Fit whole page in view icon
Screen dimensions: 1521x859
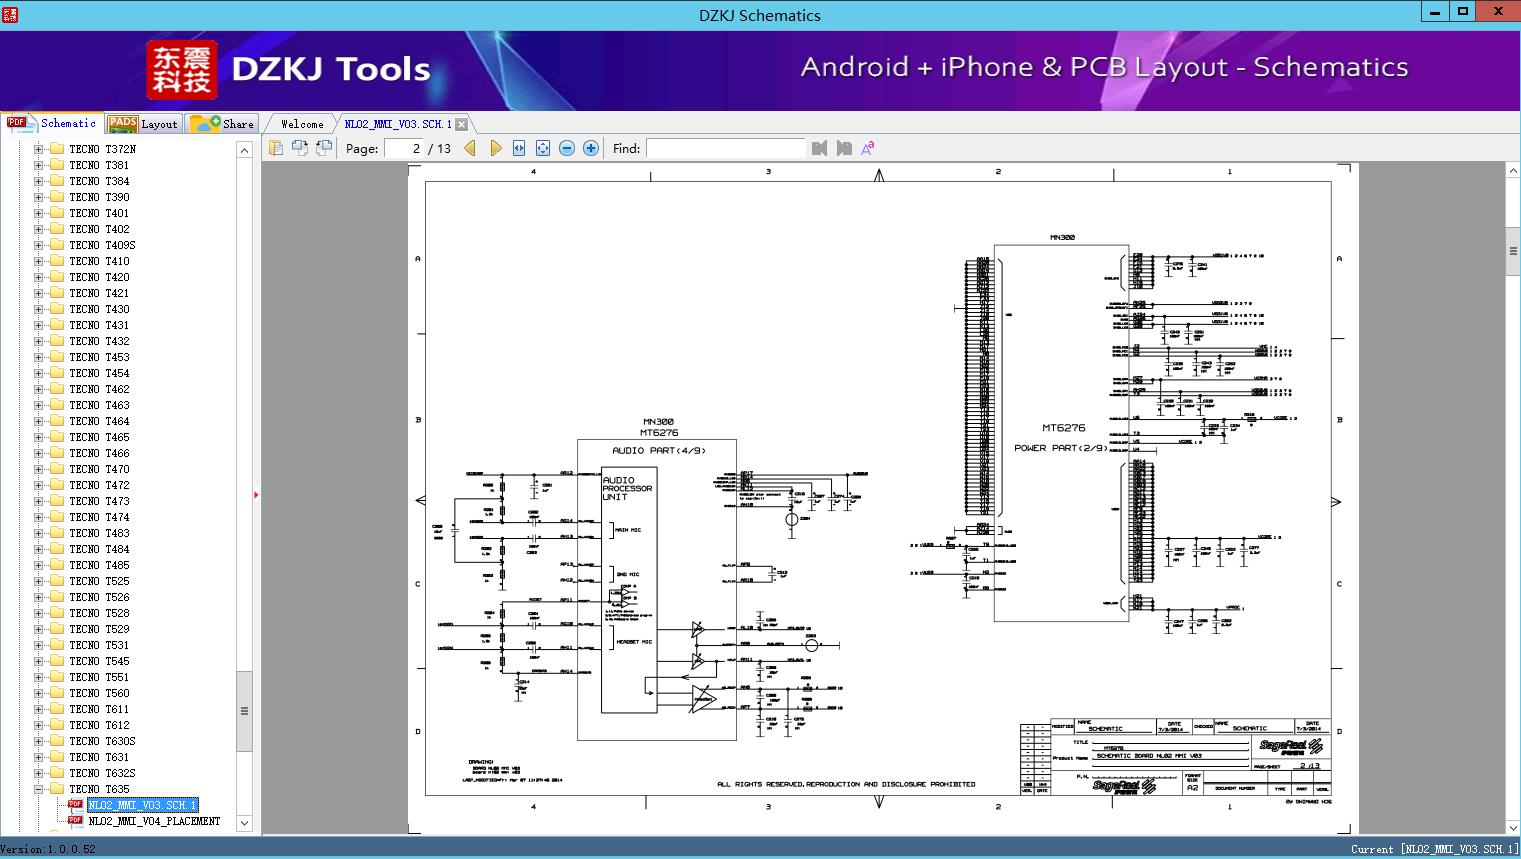(x=543, y=148)
